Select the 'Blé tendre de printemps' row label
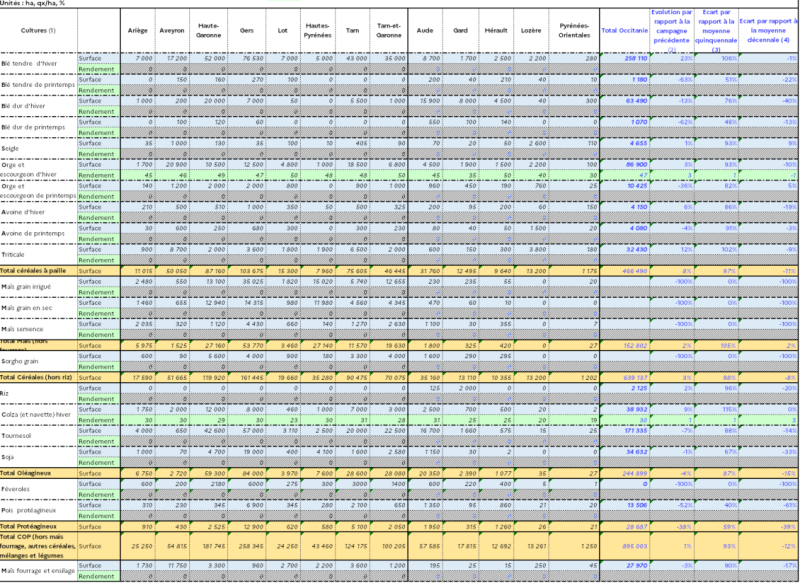The width and height of the screenshot is (800, 583). coord(38,85)
